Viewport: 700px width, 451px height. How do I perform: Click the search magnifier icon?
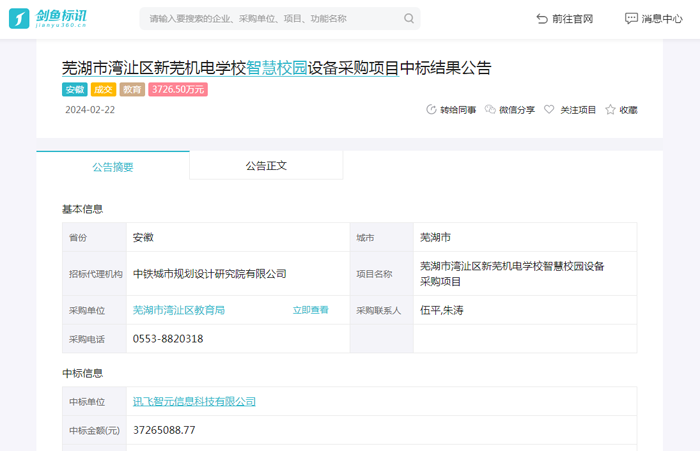[408, 18]
